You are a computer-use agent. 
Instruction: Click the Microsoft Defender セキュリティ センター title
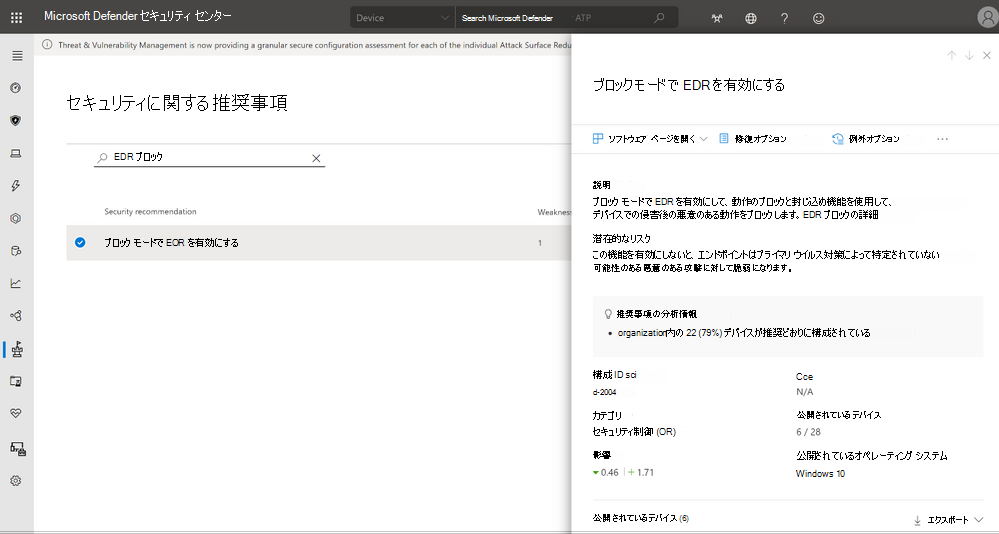coord(138,17)
